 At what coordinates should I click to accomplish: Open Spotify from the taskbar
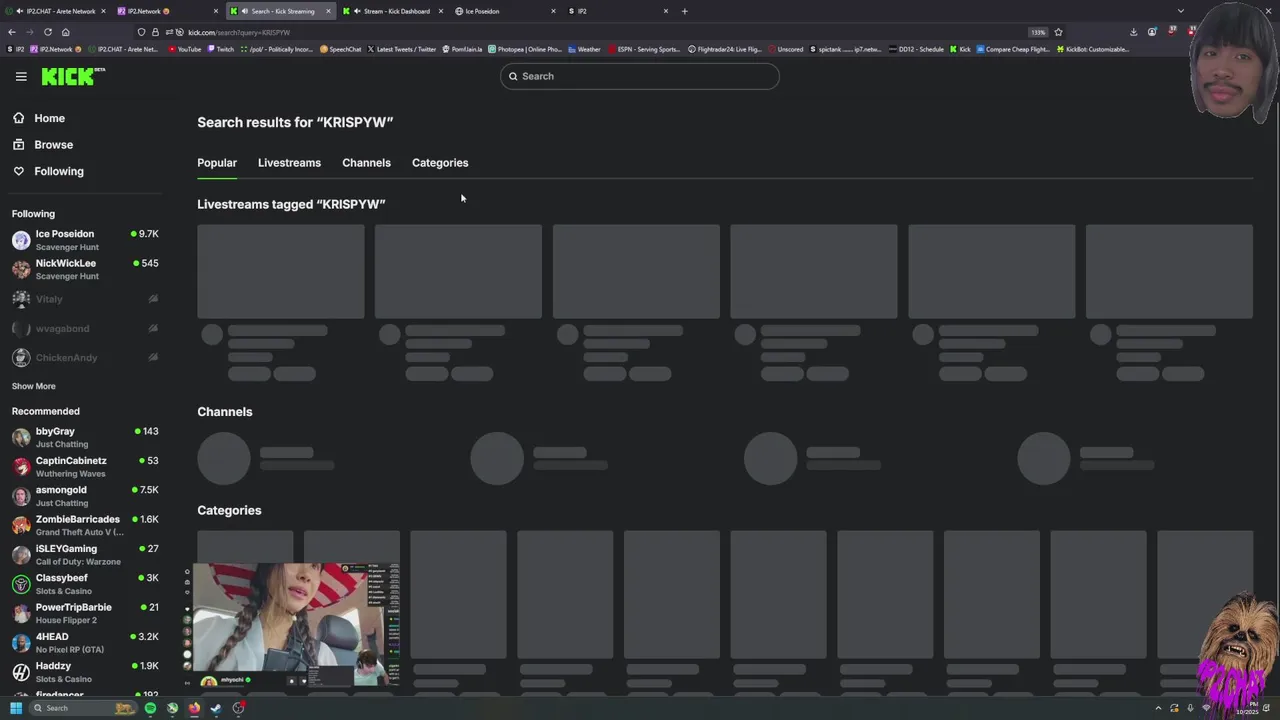[150, 708]
